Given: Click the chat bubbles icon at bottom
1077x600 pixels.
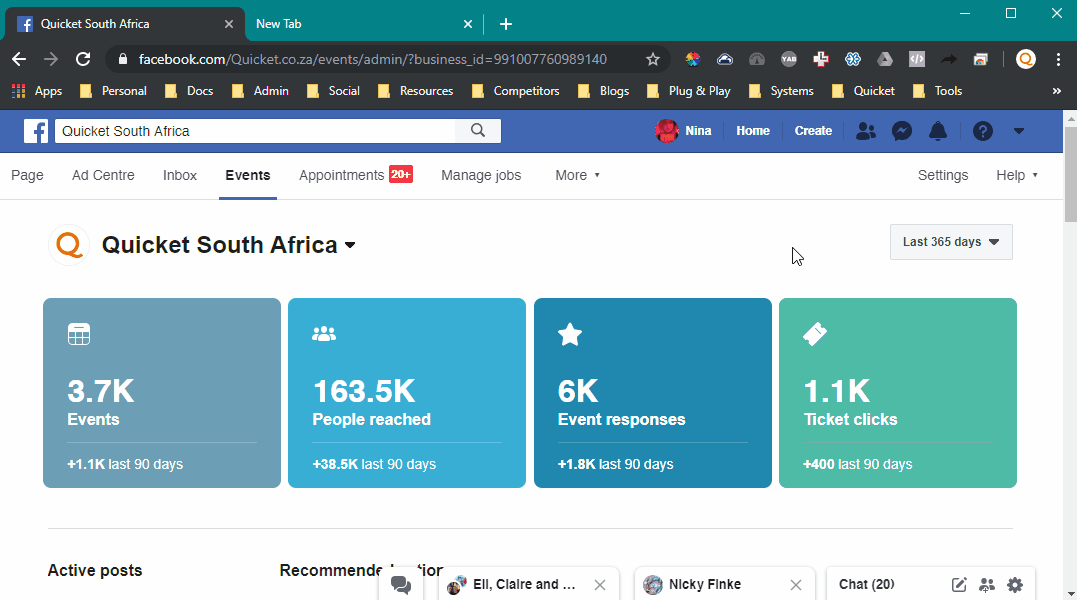Looking at the screenshot, I should point(400,585).
